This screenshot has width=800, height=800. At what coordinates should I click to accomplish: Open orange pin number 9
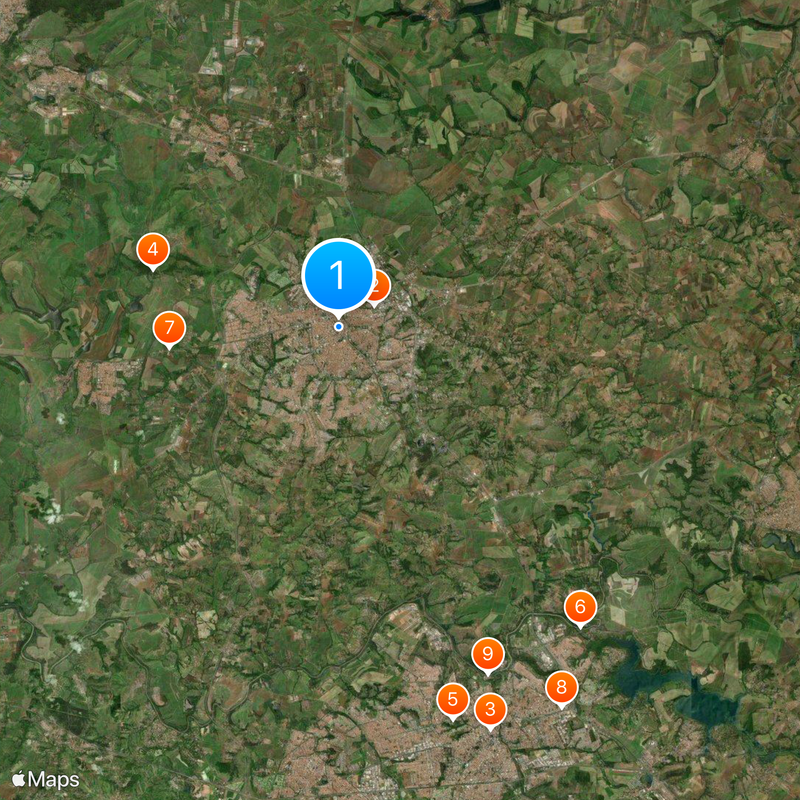tap(488, 654)
